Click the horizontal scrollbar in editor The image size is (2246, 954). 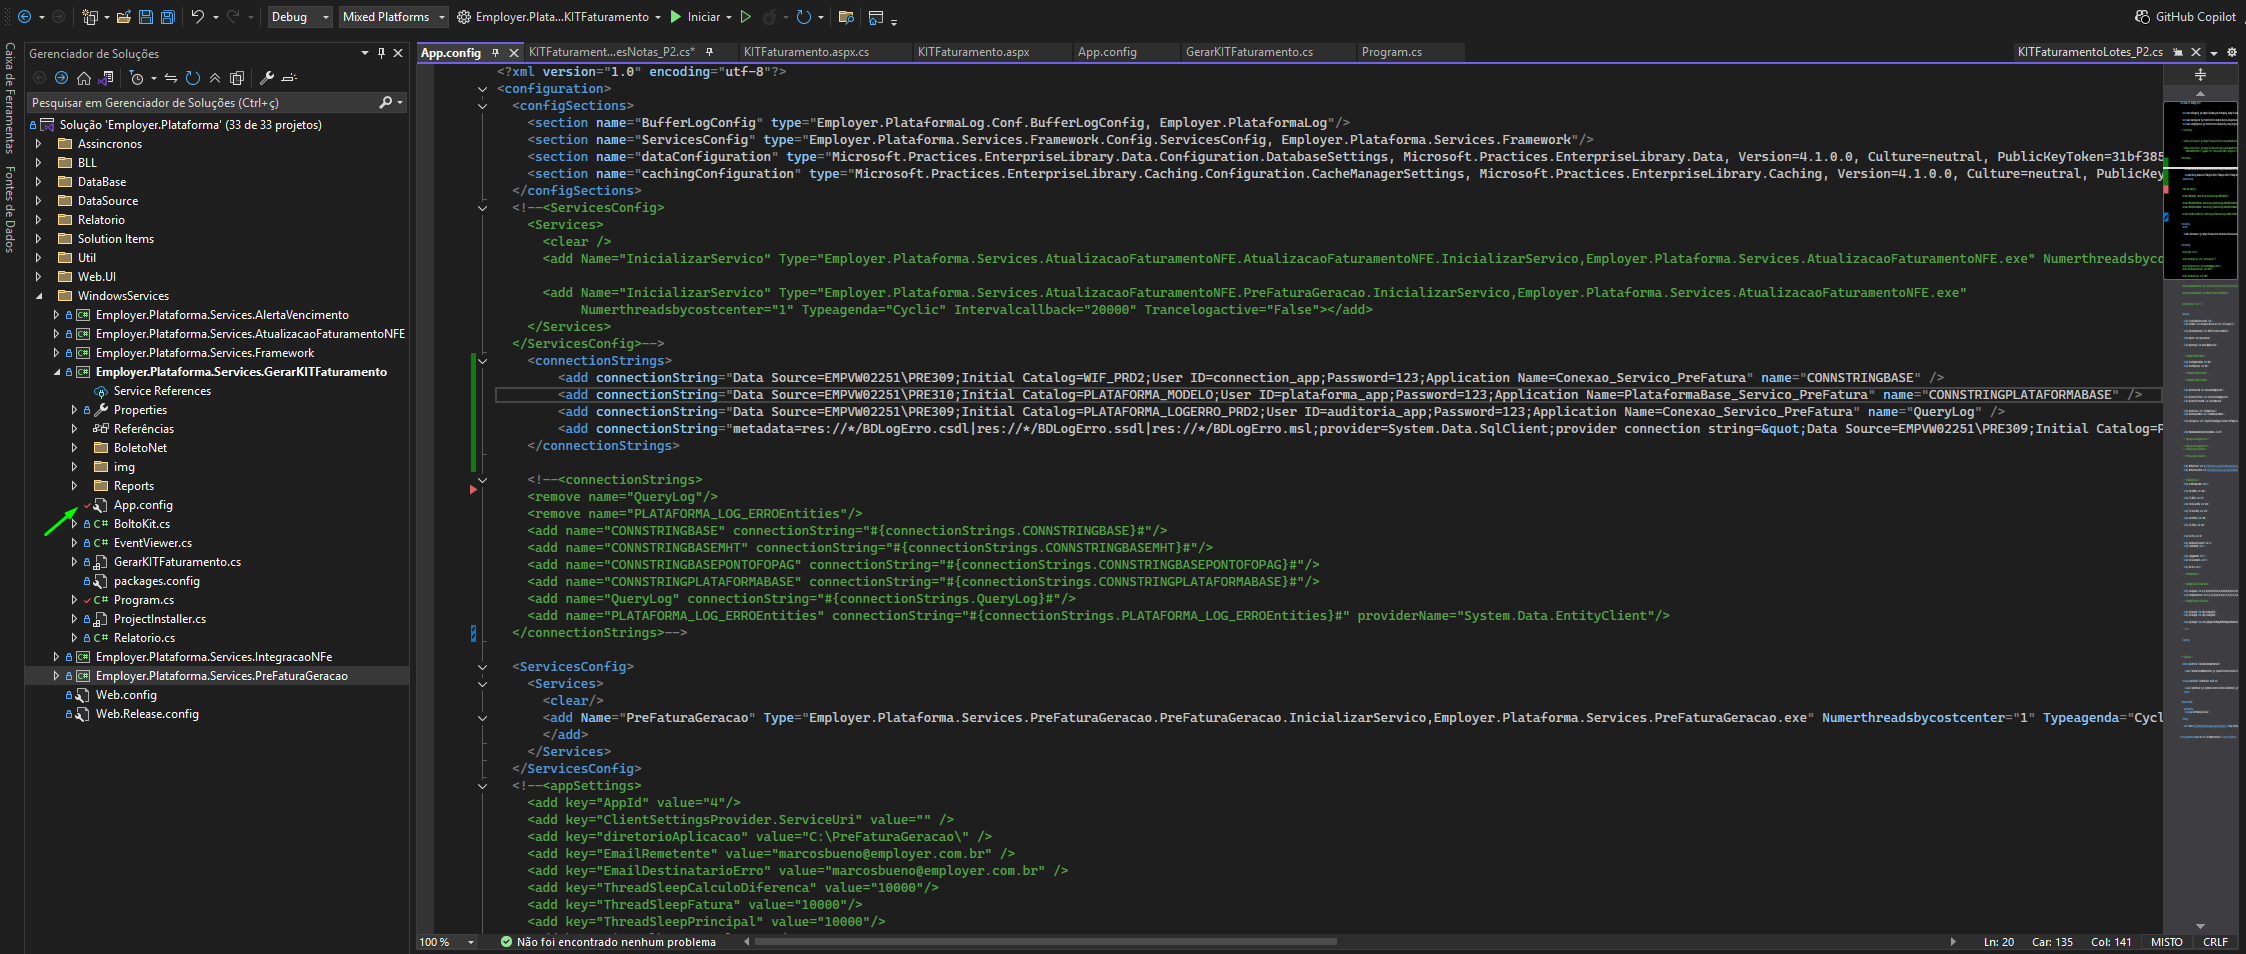pyautogui.click(x=1046, y=942)
